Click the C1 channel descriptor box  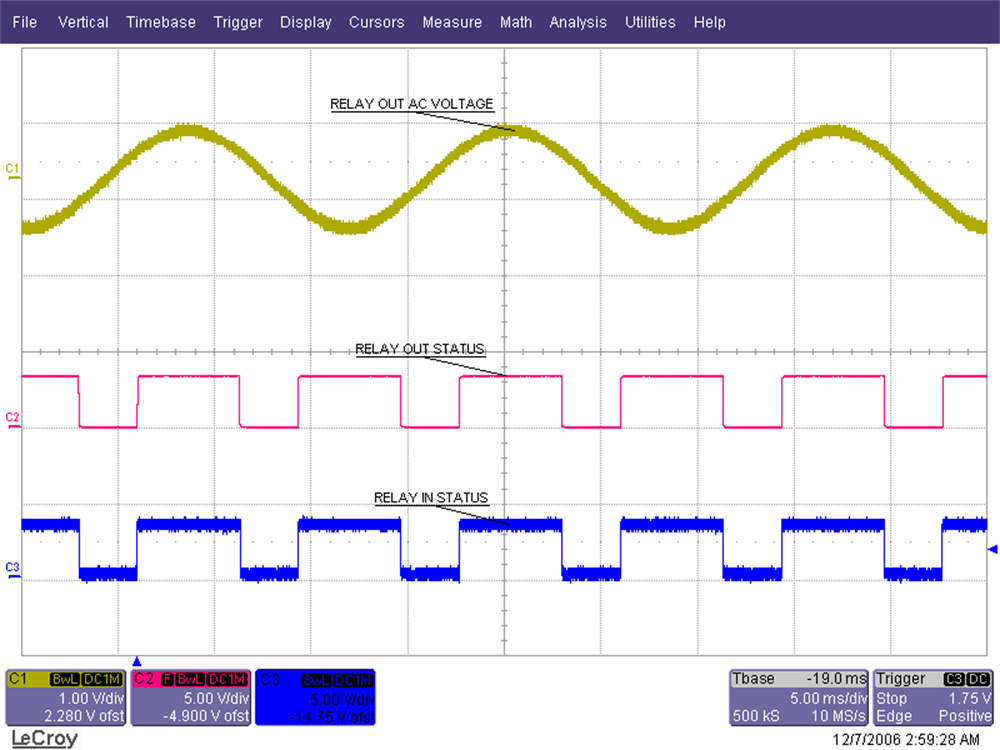[x=66, y=698]
